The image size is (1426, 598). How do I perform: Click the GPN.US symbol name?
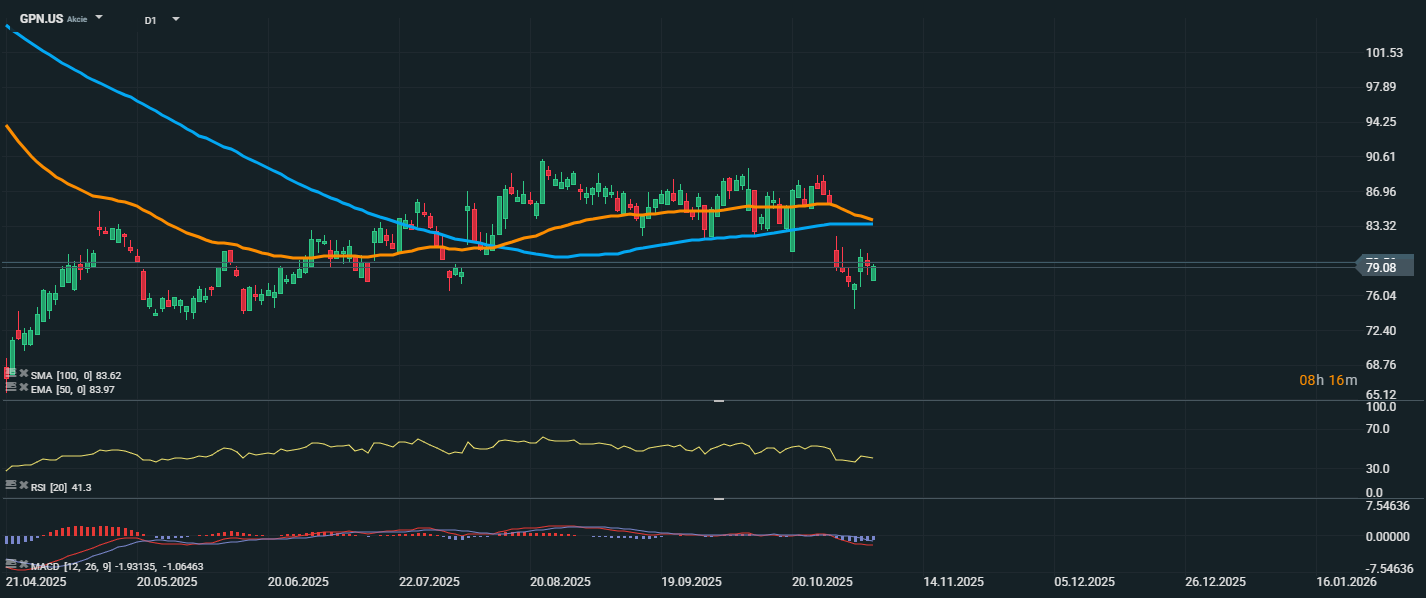41,19
